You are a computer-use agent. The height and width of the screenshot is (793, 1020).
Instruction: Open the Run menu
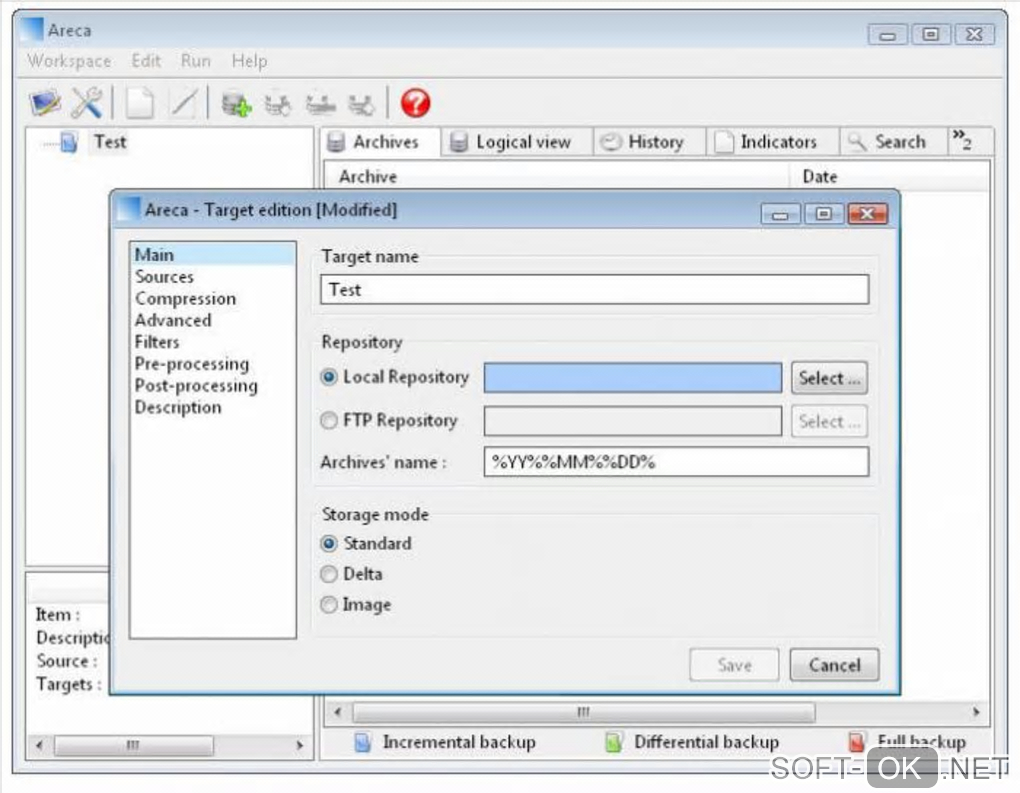(x=195, y=61)
